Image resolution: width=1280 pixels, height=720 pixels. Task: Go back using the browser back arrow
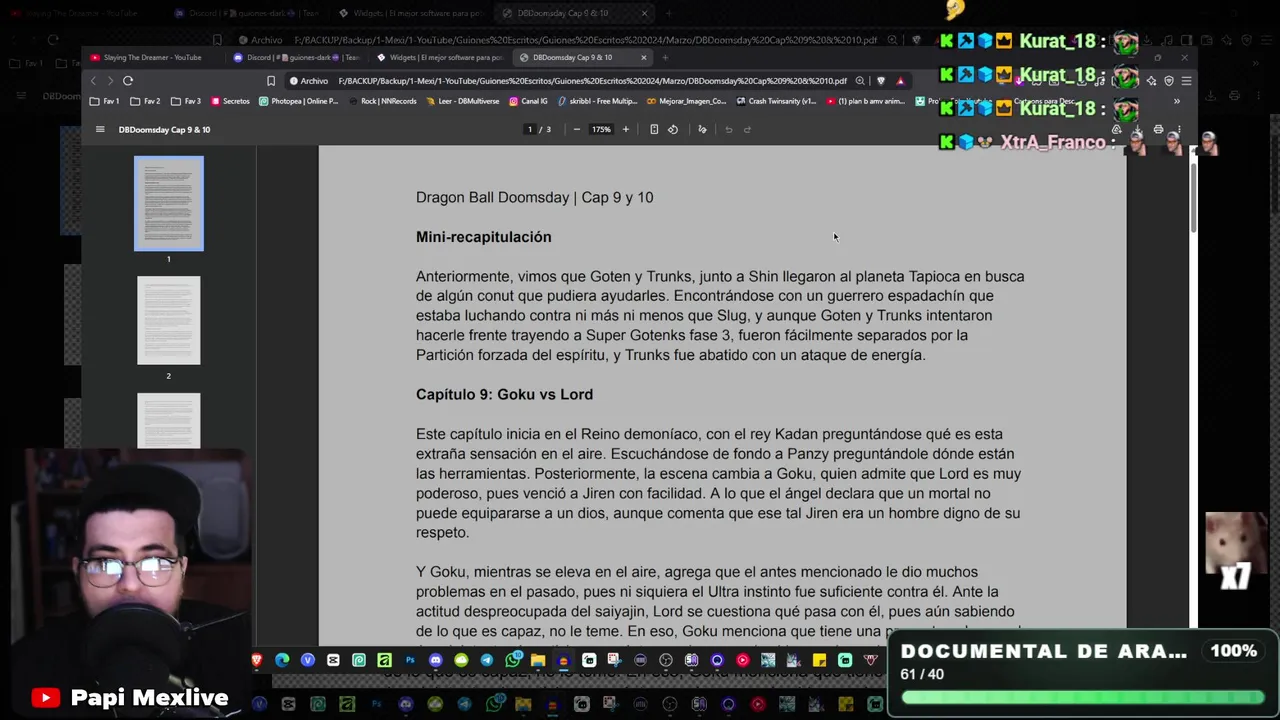point(93,80)
